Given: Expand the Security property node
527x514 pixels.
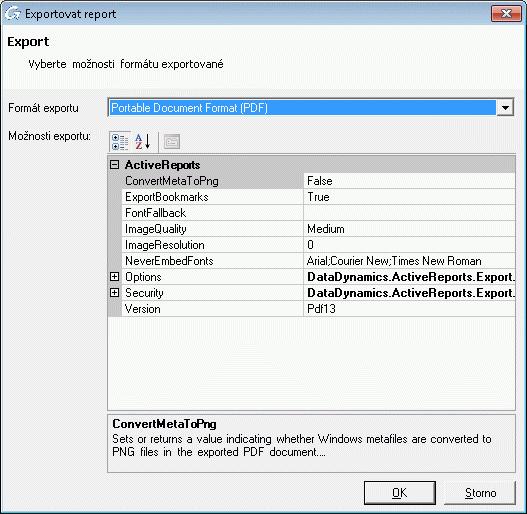Looking at the screenshot, I should tap(114, 292).
